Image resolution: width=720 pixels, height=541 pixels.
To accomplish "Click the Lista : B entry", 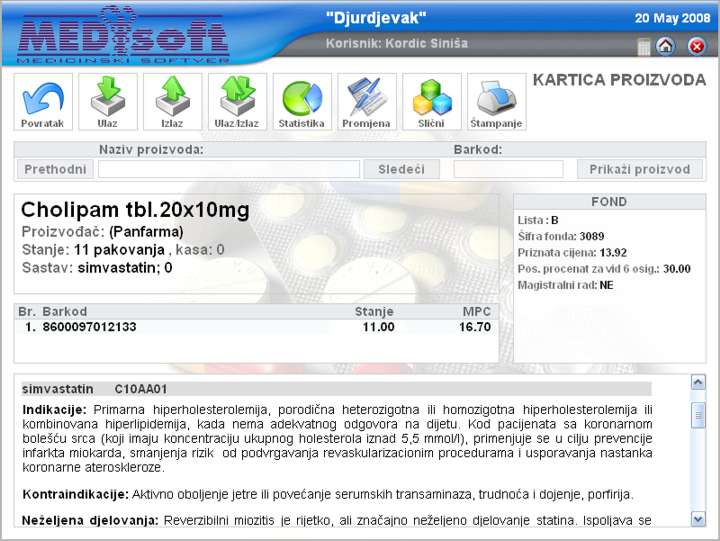I will 538,220.
